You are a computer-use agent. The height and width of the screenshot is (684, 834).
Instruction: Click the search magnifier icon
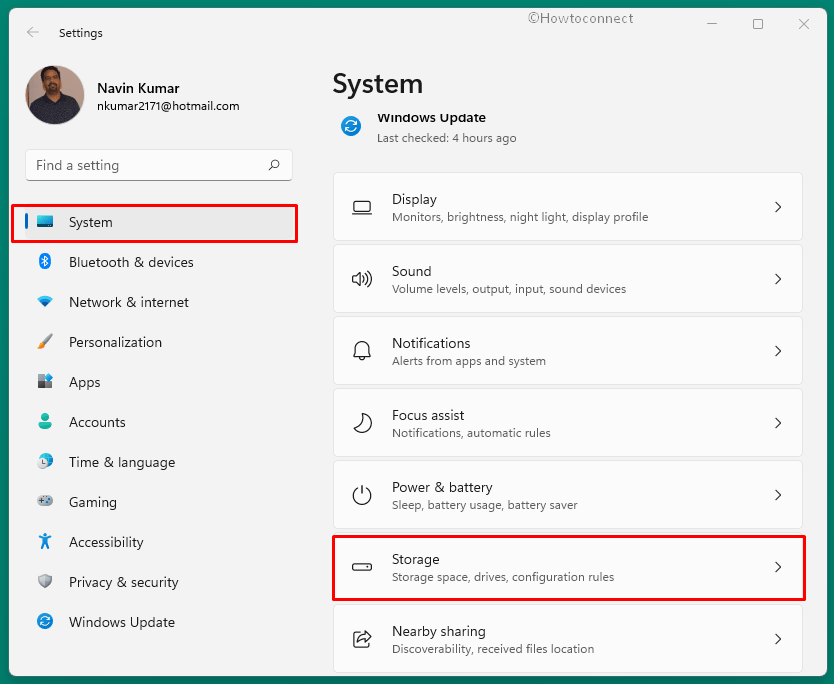click(274, 165)
